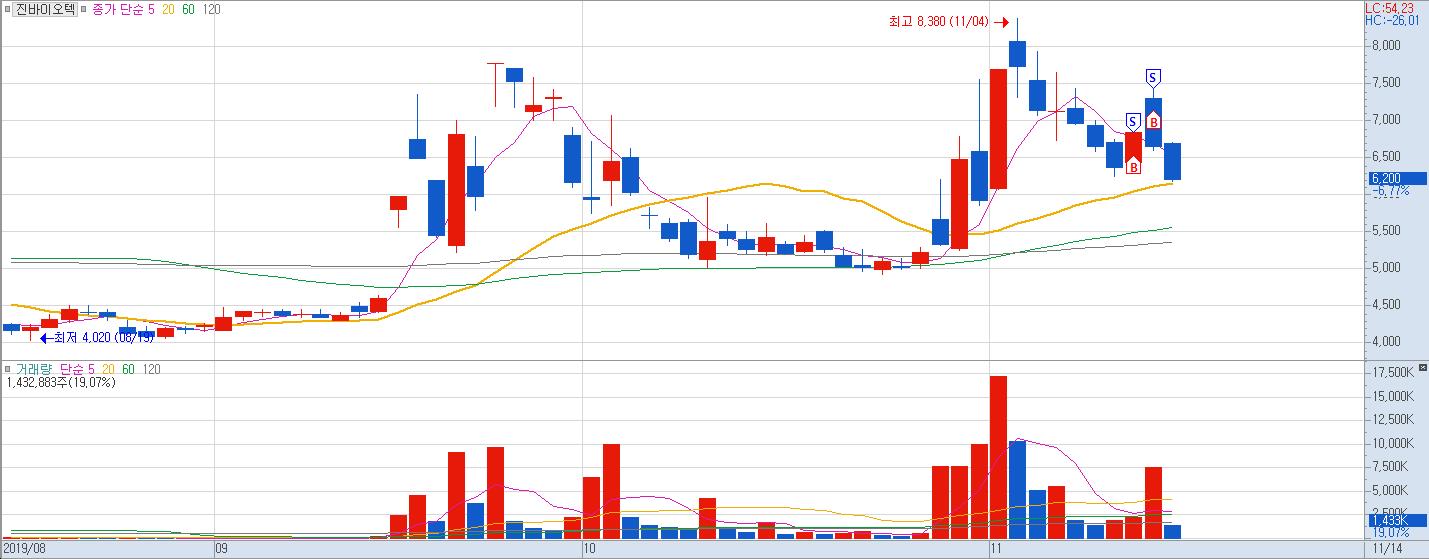
Task: Click the 11 month marker on date axis
Action: (996, 549)
